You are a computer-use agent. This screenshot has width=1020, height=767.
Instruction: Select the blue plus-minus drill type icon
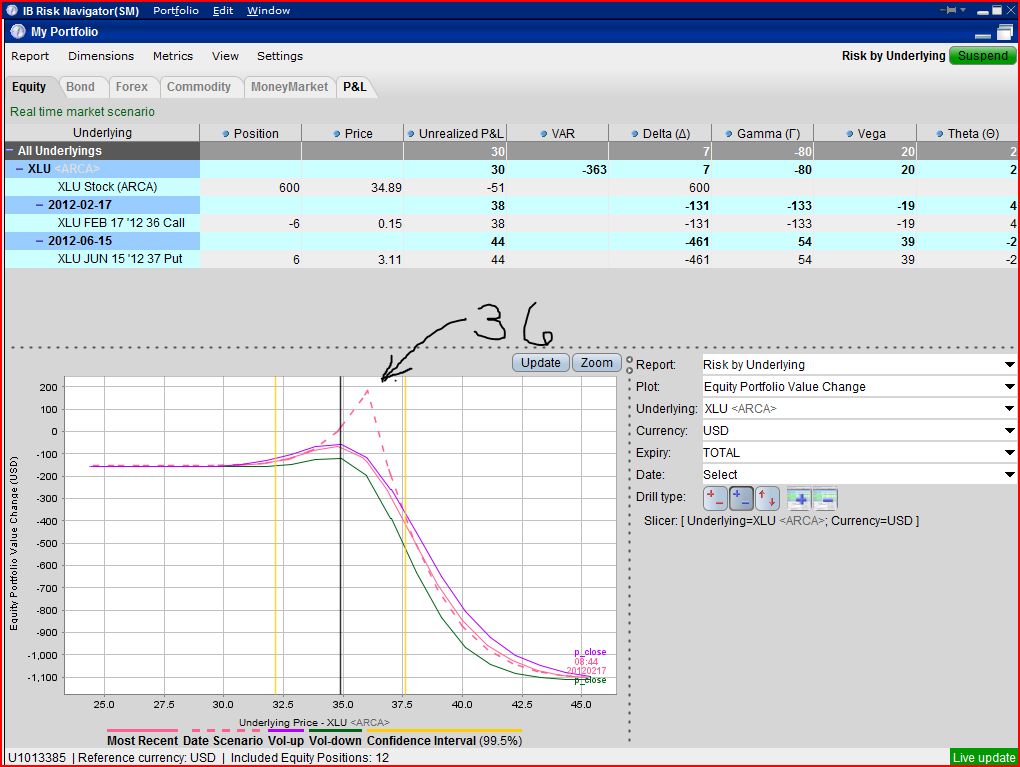pos(742,499)
